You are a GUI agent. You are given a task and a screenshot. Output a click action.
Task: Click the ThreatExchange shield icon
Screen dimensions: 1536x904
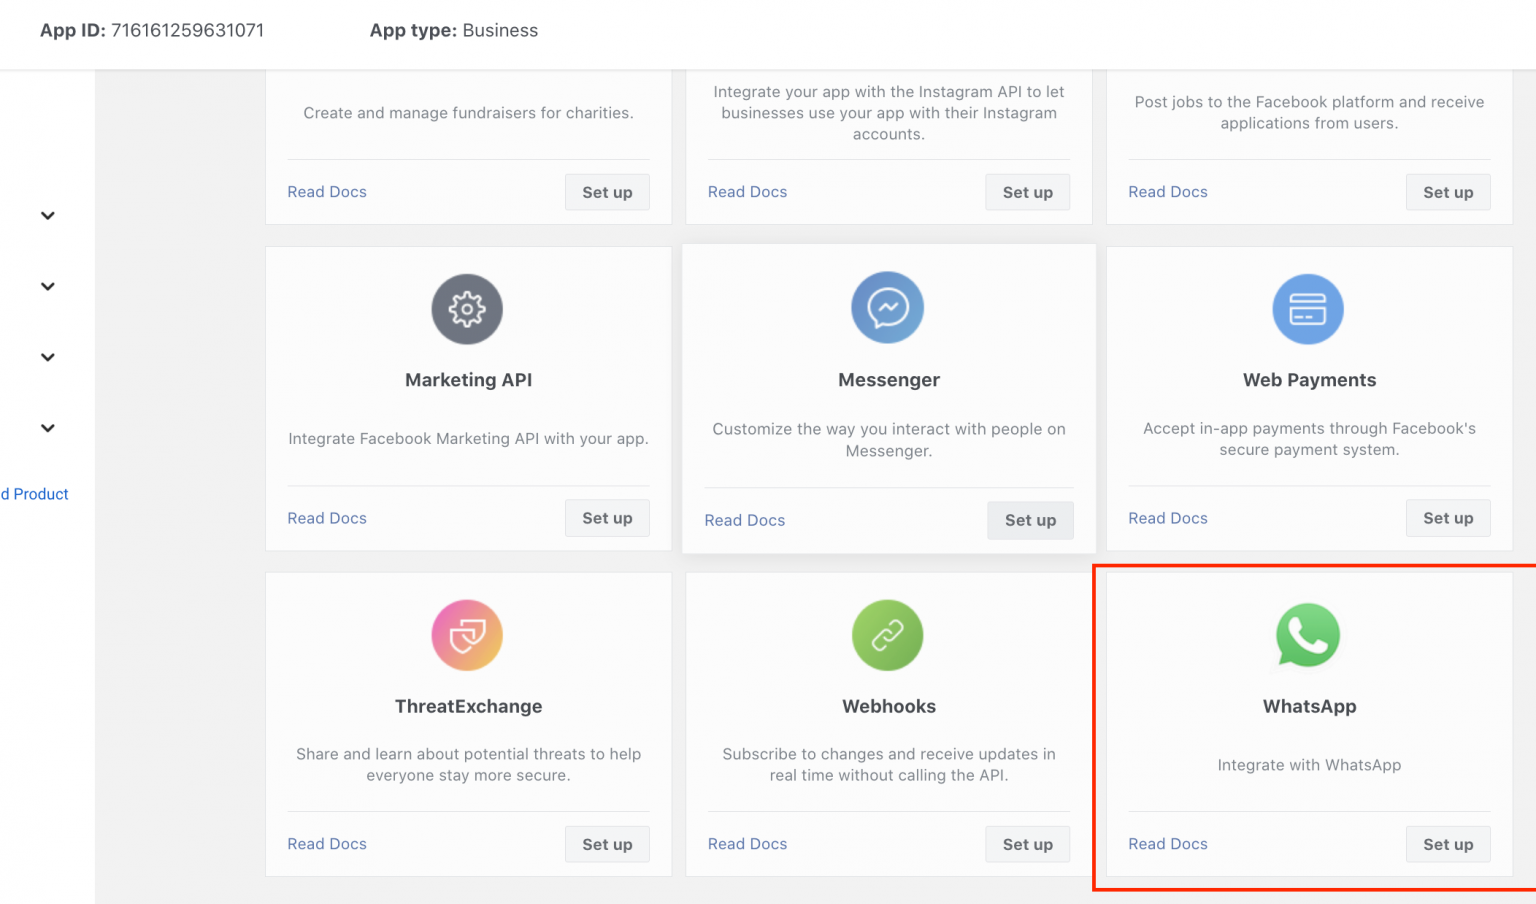467,635
